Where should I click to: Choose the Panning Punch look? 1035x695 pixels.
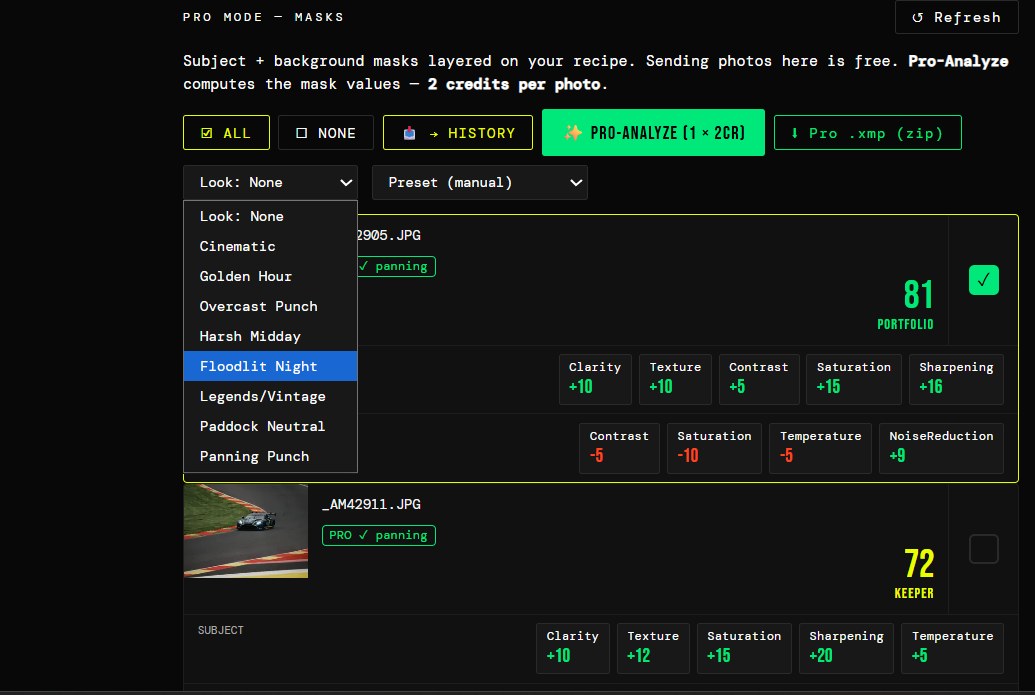pos(271,457)
